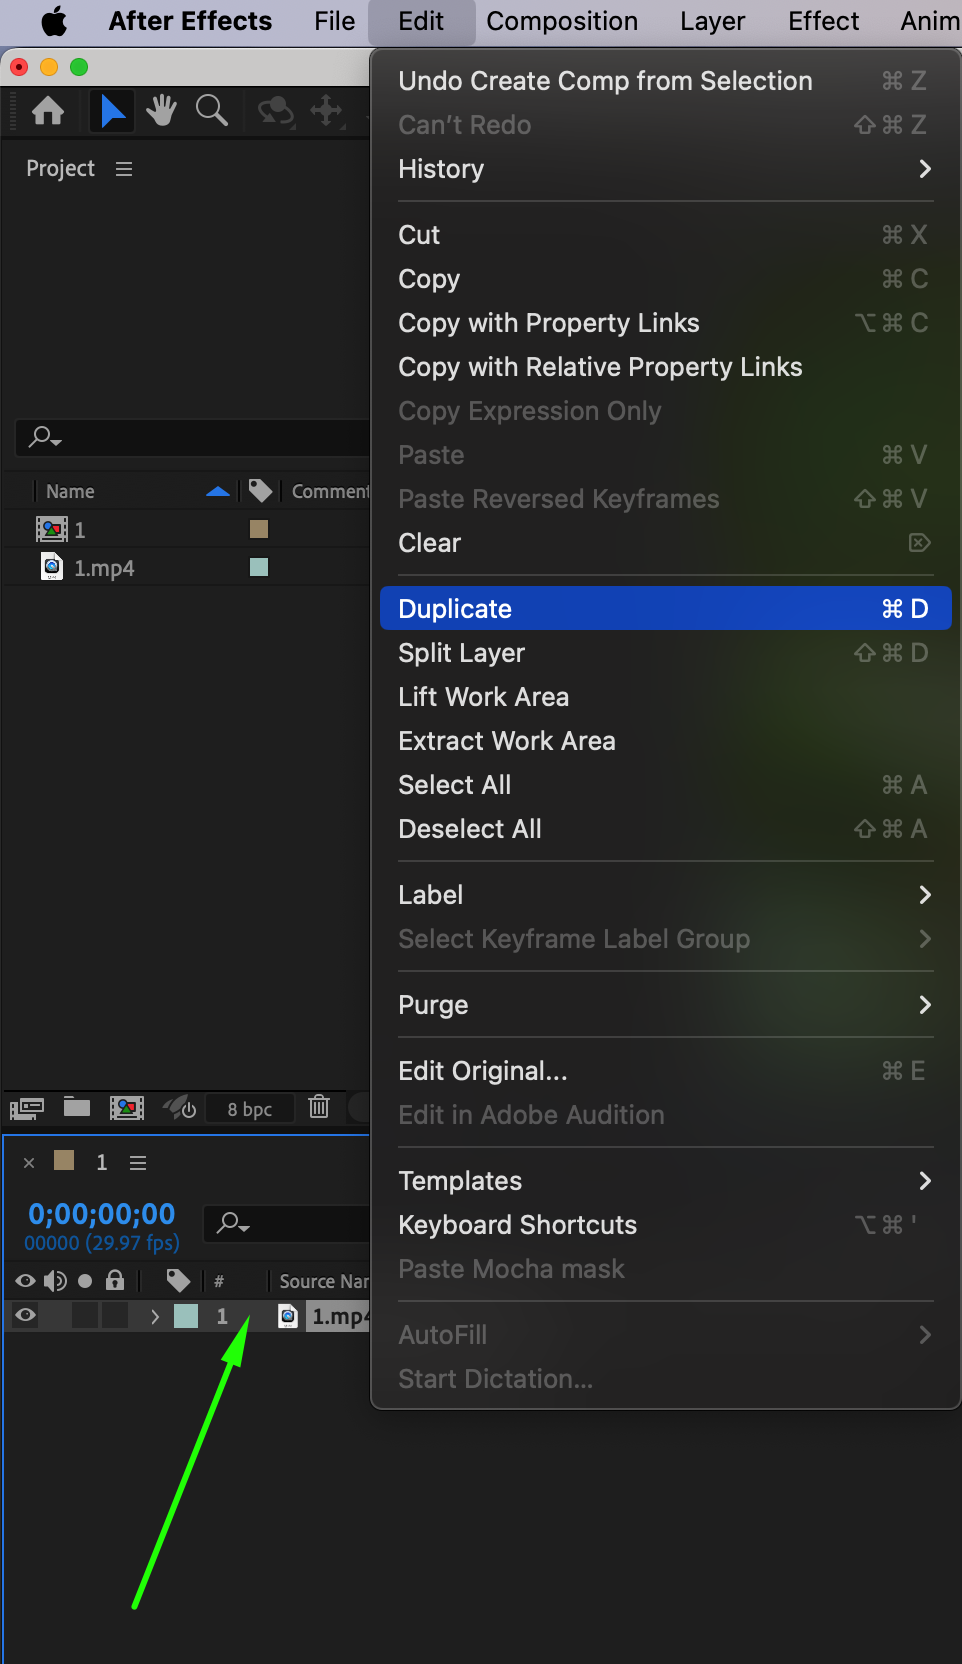Open the Composition menu in the menu bar
This screenshot has width=962, height=1664.
coord(561,21)
